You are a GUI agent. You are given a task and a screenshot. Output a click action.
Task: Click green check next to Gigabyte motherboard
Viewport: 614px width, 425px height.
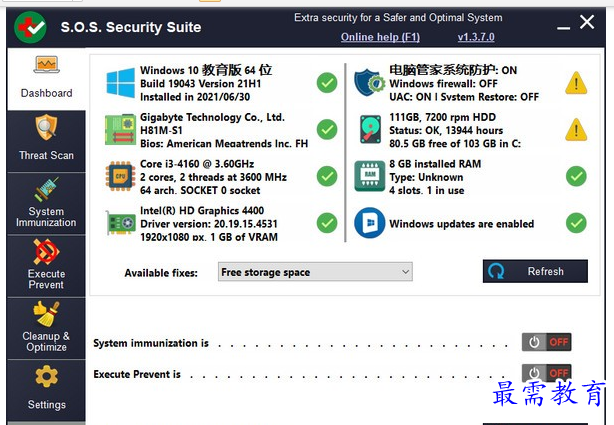[327, 129]
